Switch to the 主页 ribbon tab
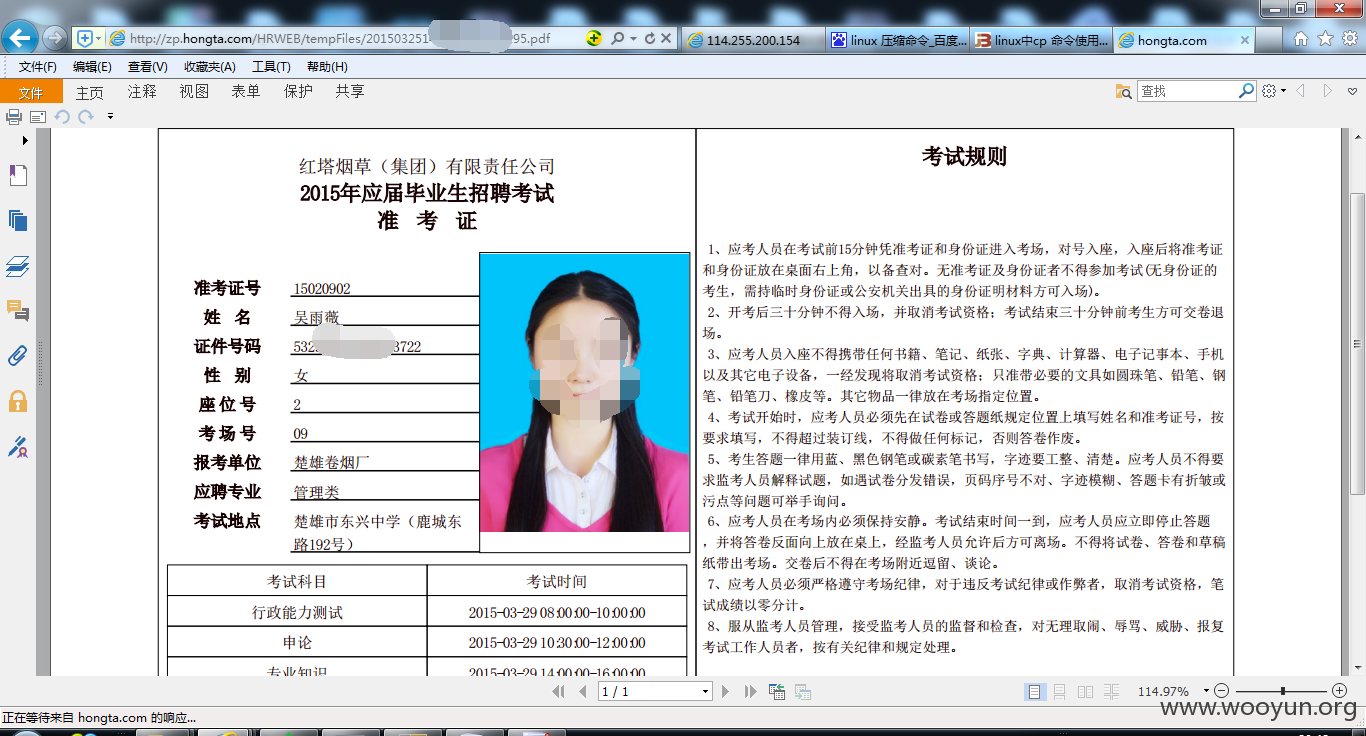The width and height of the screenshot is (1366, 736). click(90, 92)
